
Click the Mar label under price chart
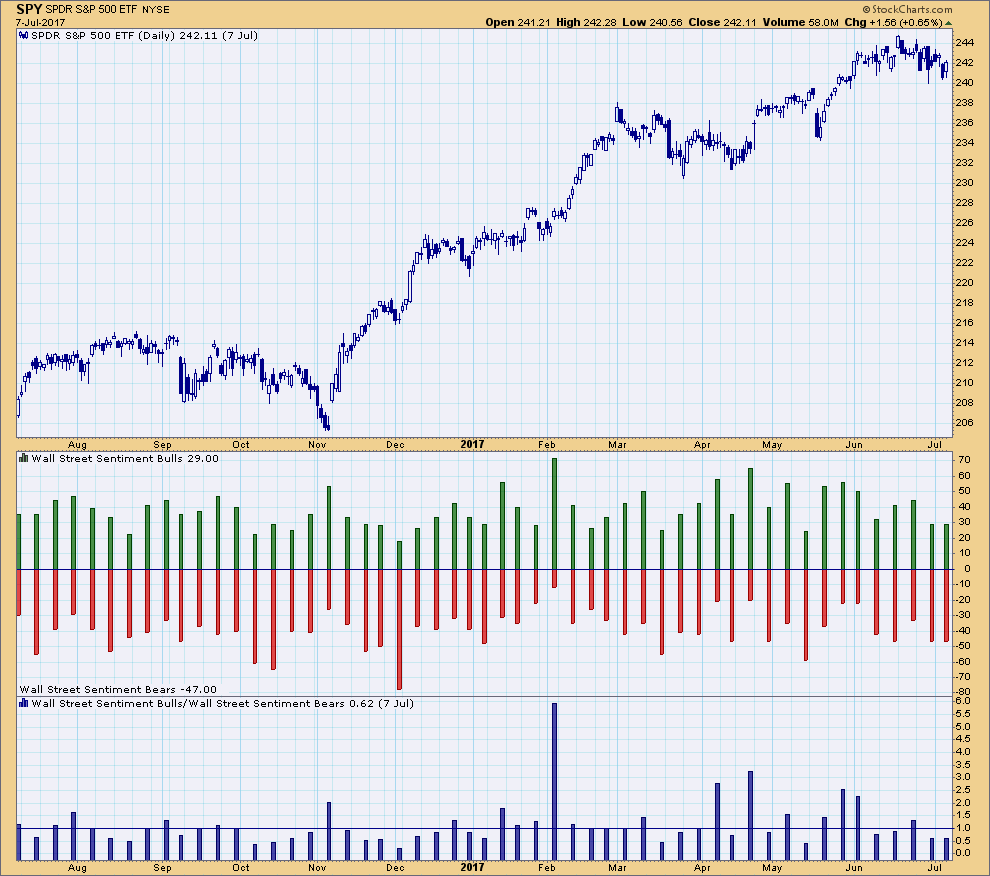[617, 445]
